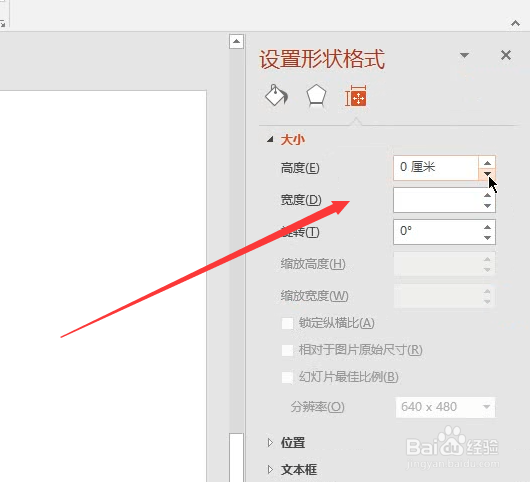Click the ribbon group dialog launcher icon
530x482 pixels.
pos(2,24)
